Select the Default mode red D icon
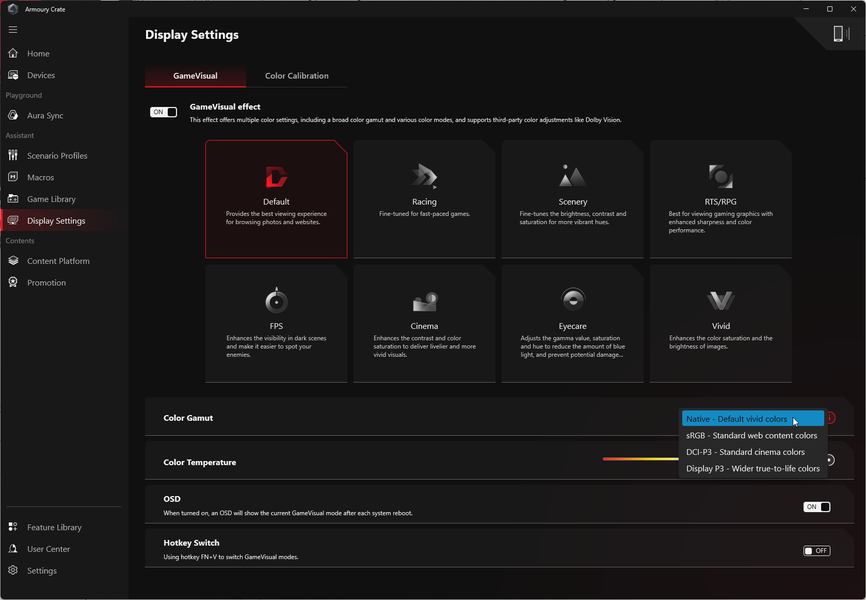Image resolution: width=866 pixels, height=600 pixels. (x=276, y=177)
